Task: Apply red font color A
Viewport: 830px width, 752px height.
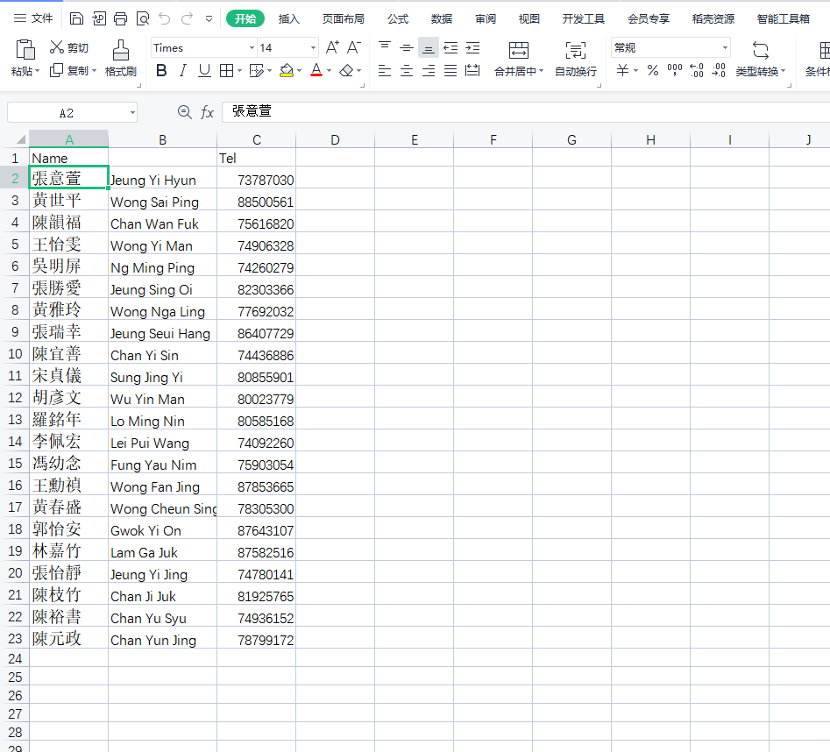Action: tap(316, 70)
